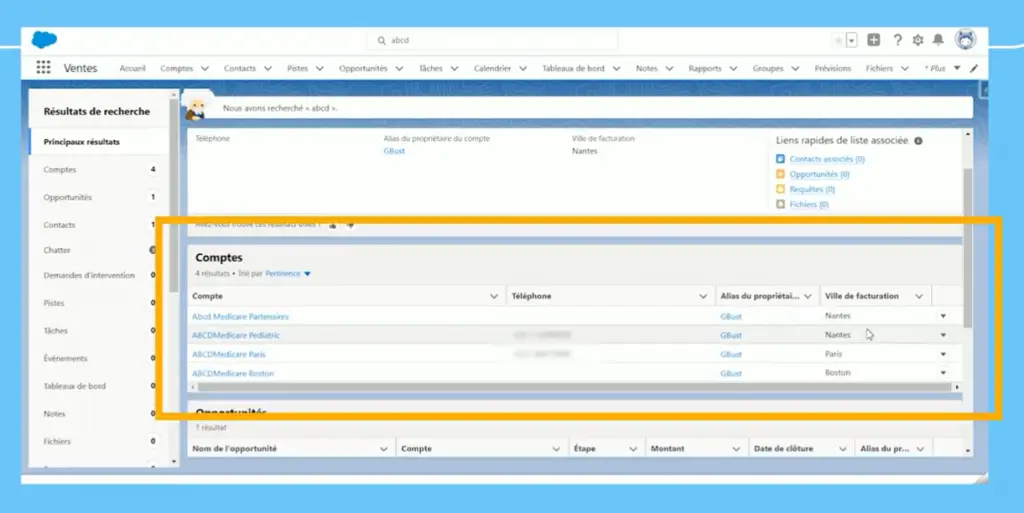Viewport: 1024px width, 513px height.
Task: Expand the Pistes tab dropdown chevron
Action: click(319, 68)
